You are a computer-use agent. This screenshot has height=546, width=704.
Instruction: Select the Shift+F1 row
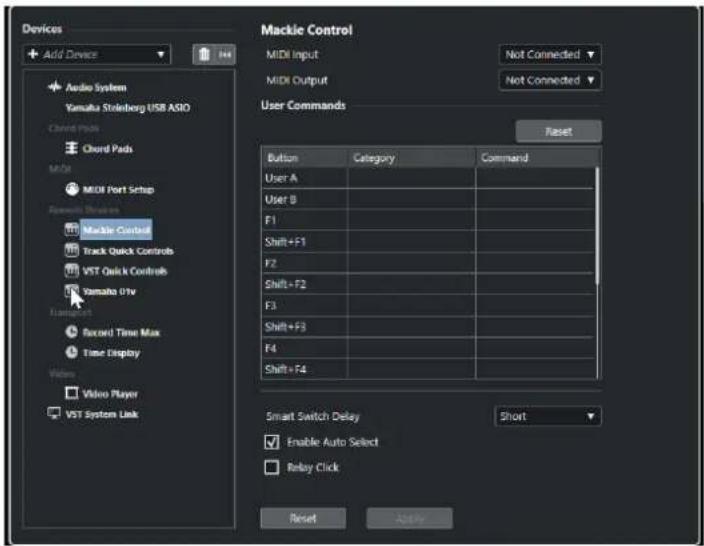[429, 242]
